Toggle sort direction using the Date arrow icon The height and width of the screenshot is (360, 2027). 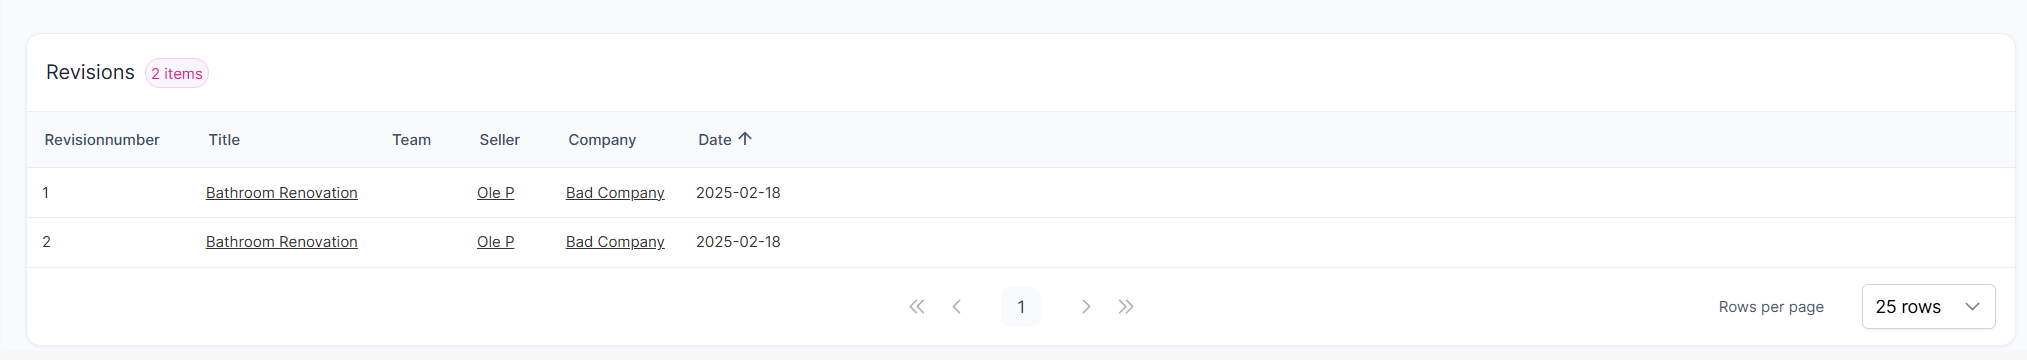click(745, 139)
